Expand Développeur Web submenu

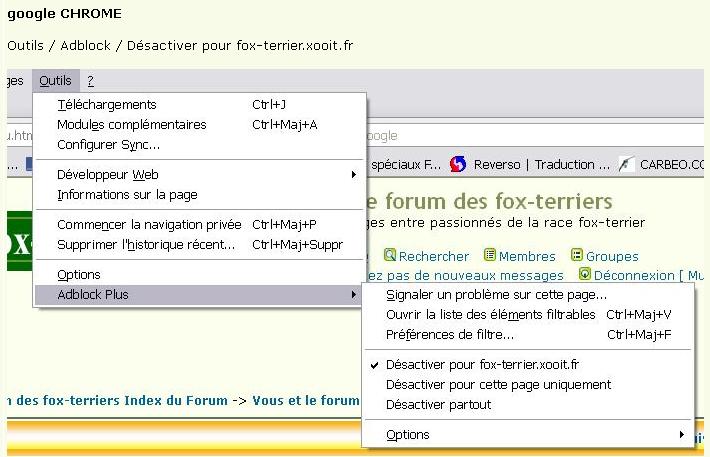[200, 175]
